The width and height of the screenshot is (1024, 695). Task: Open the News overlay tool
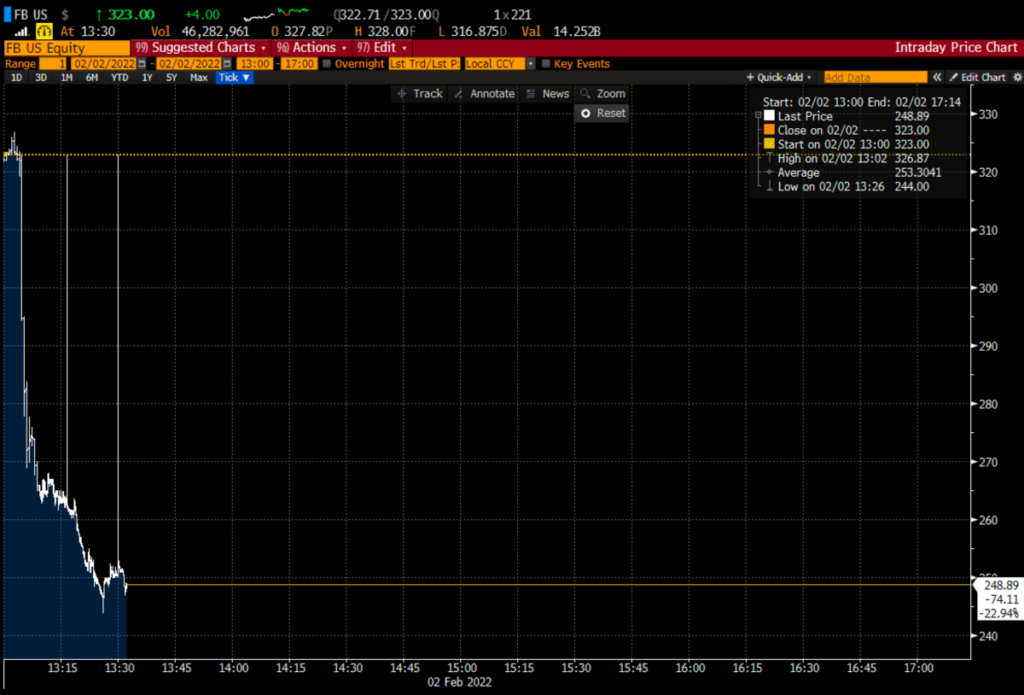pyautogui.click(x=548, y=94)
